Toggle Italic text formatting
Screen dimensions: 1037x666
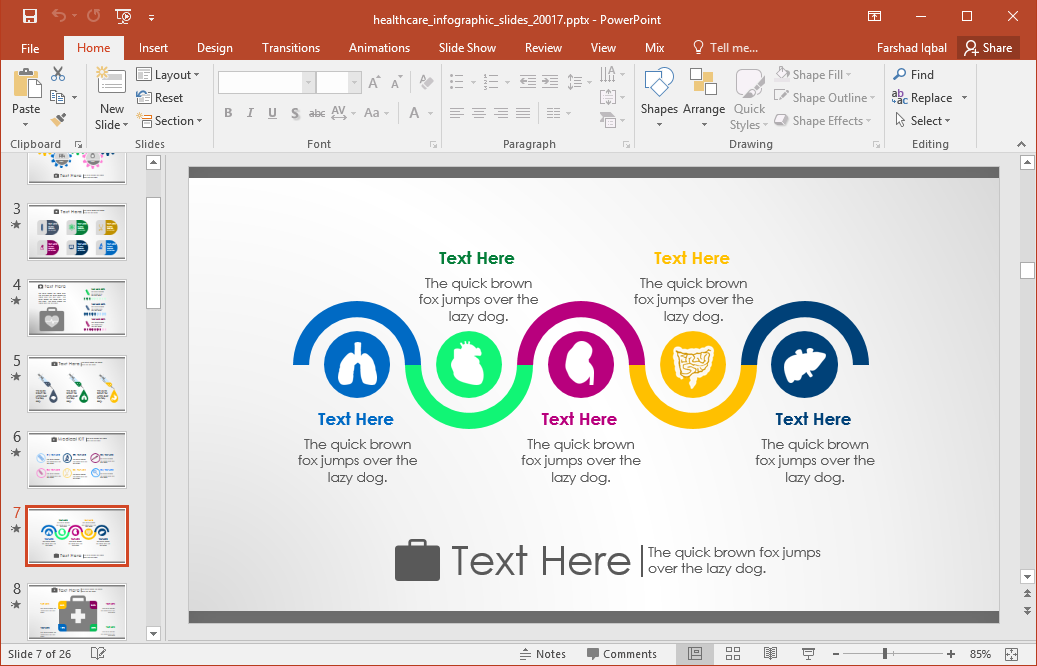click(250, 113)
